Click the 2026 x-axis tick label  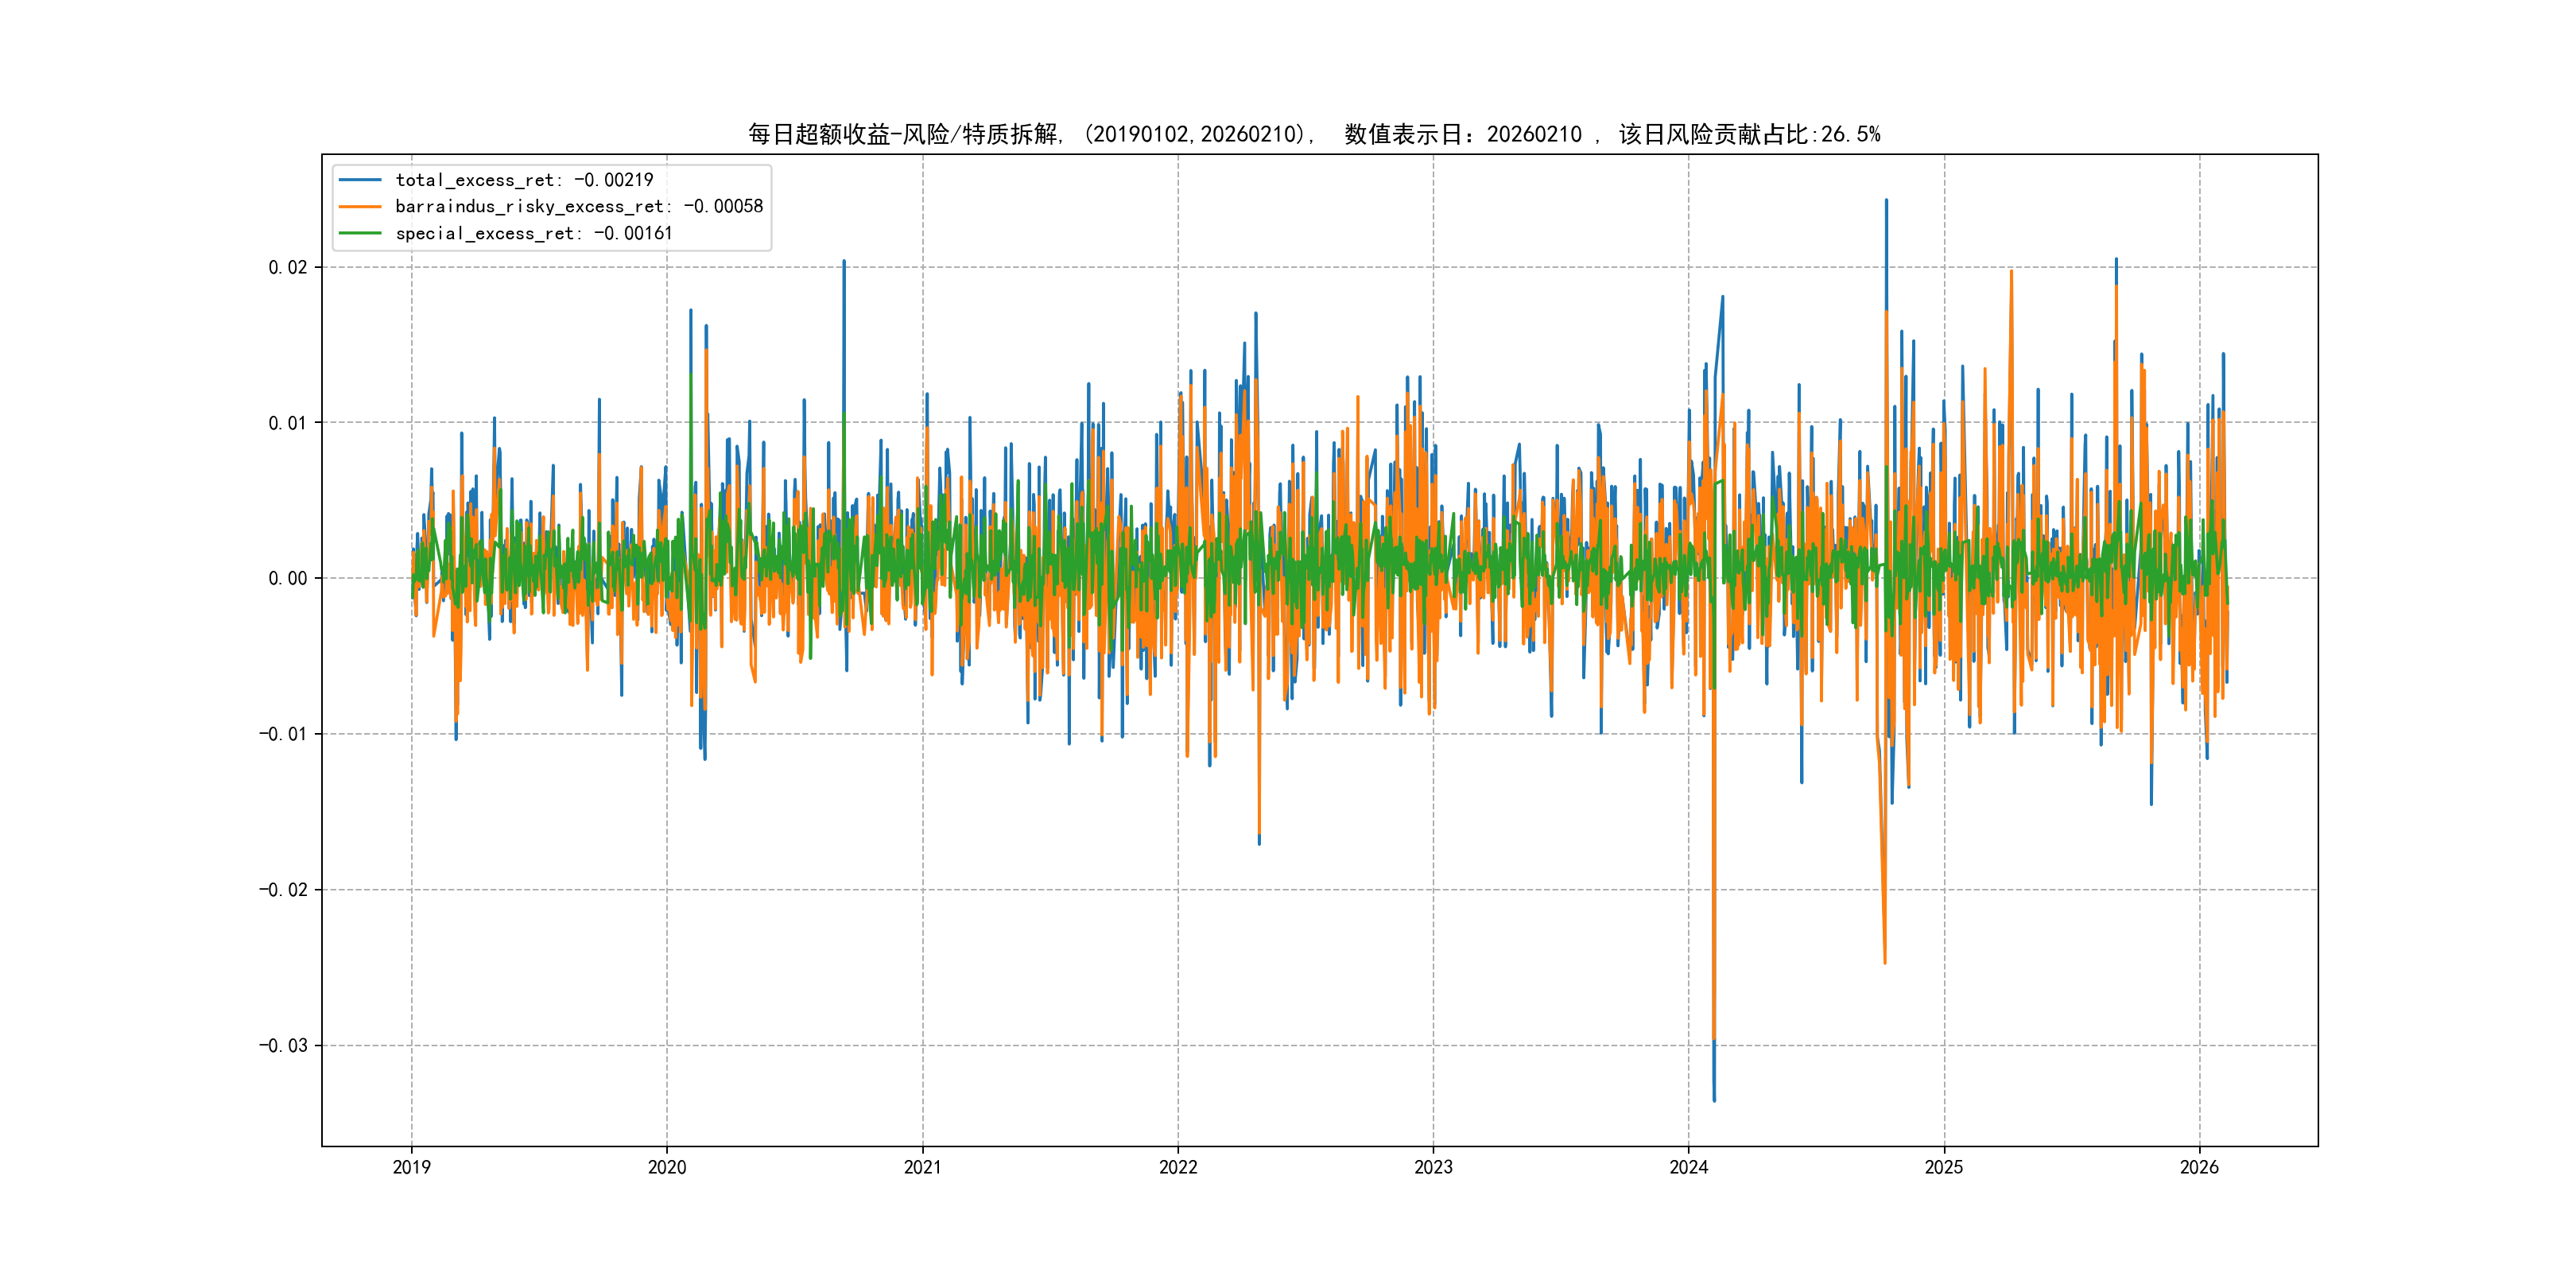(x=2199, y=1167)
